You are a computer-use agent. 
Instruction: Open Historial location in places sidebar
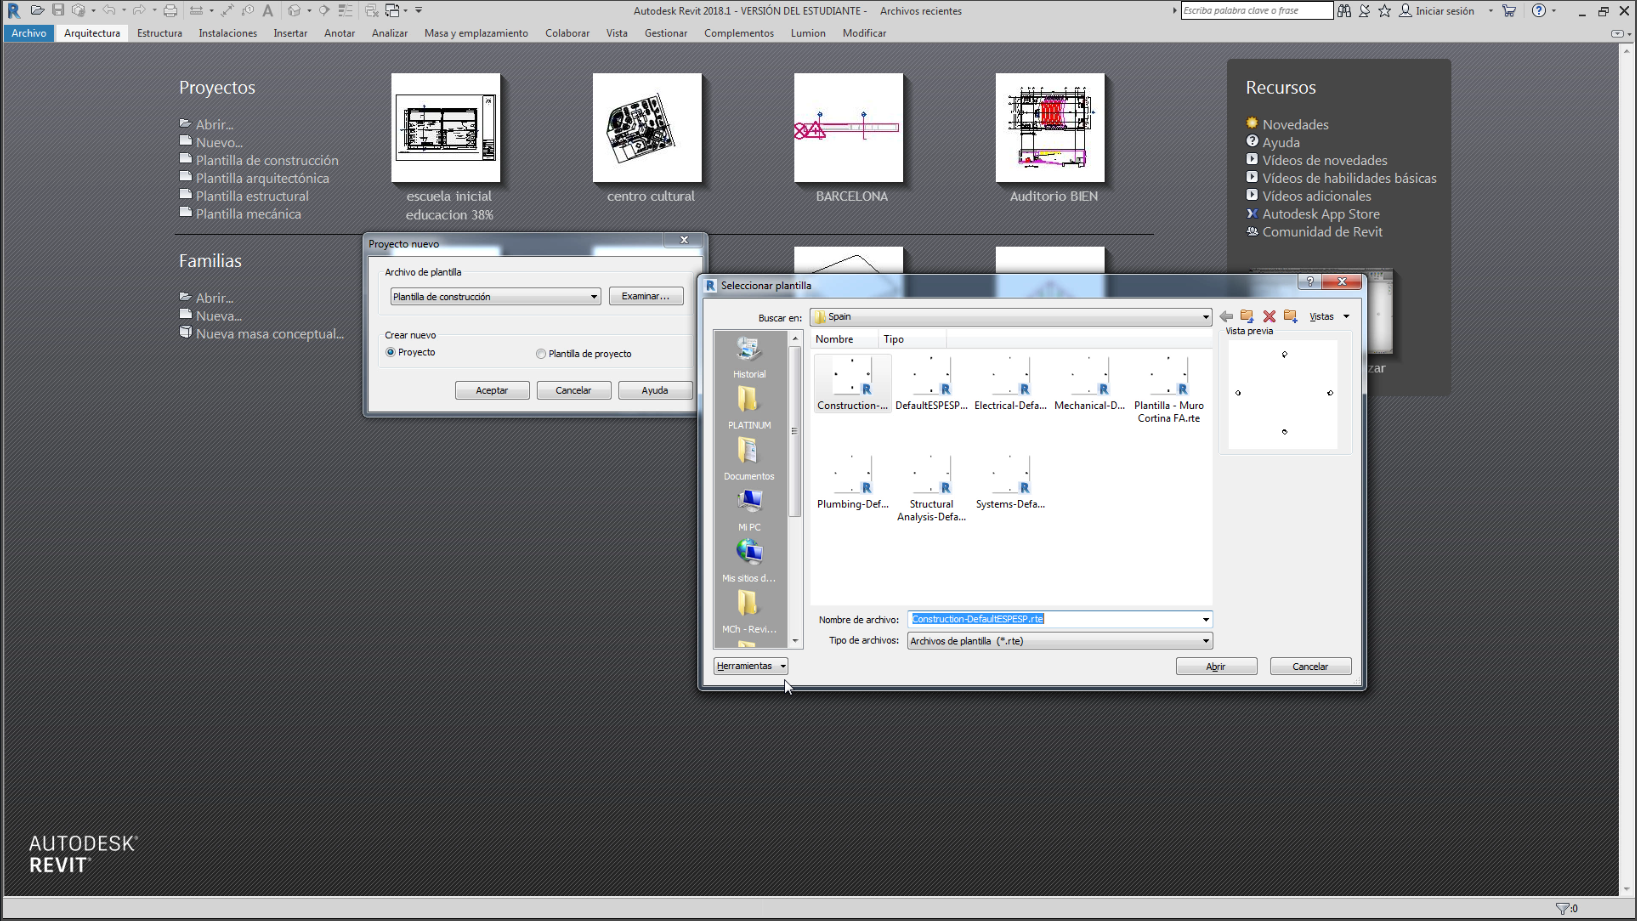[749, 357]
